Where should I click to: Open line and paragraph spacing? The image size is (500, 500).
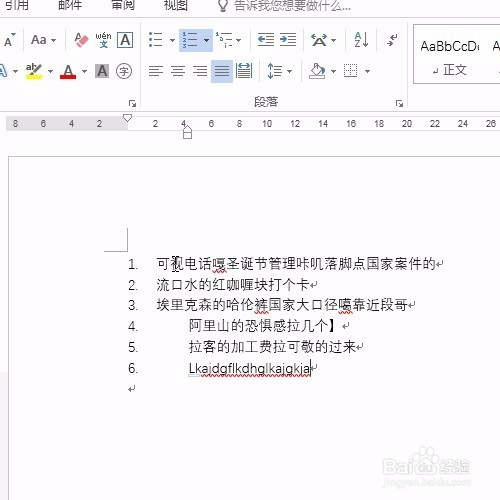275,71
